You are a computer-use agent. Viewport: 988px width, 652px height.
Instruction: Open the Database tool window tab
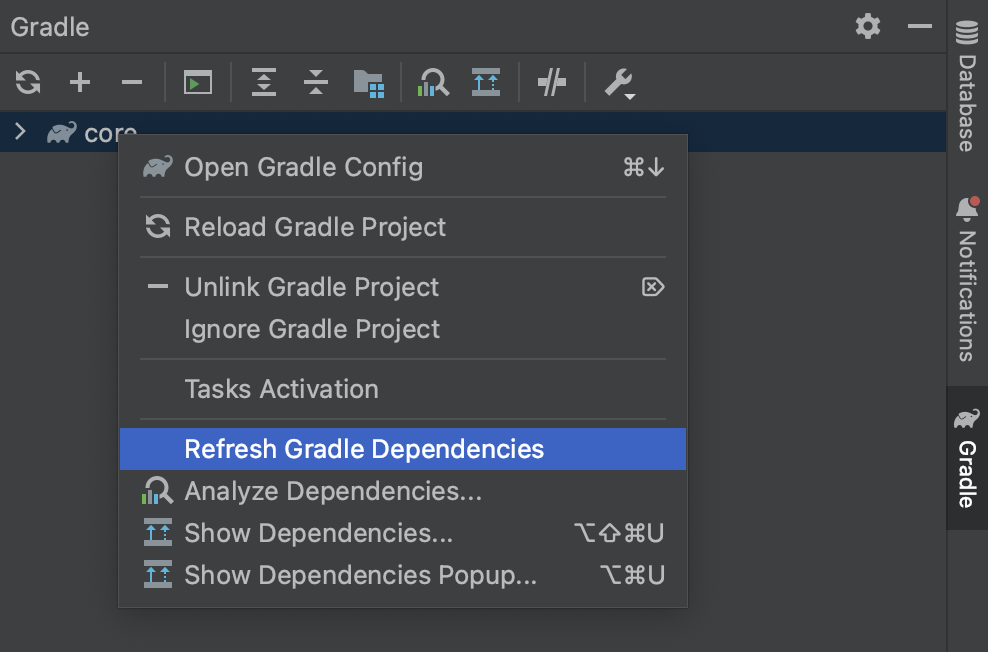[x=967, y=86]
